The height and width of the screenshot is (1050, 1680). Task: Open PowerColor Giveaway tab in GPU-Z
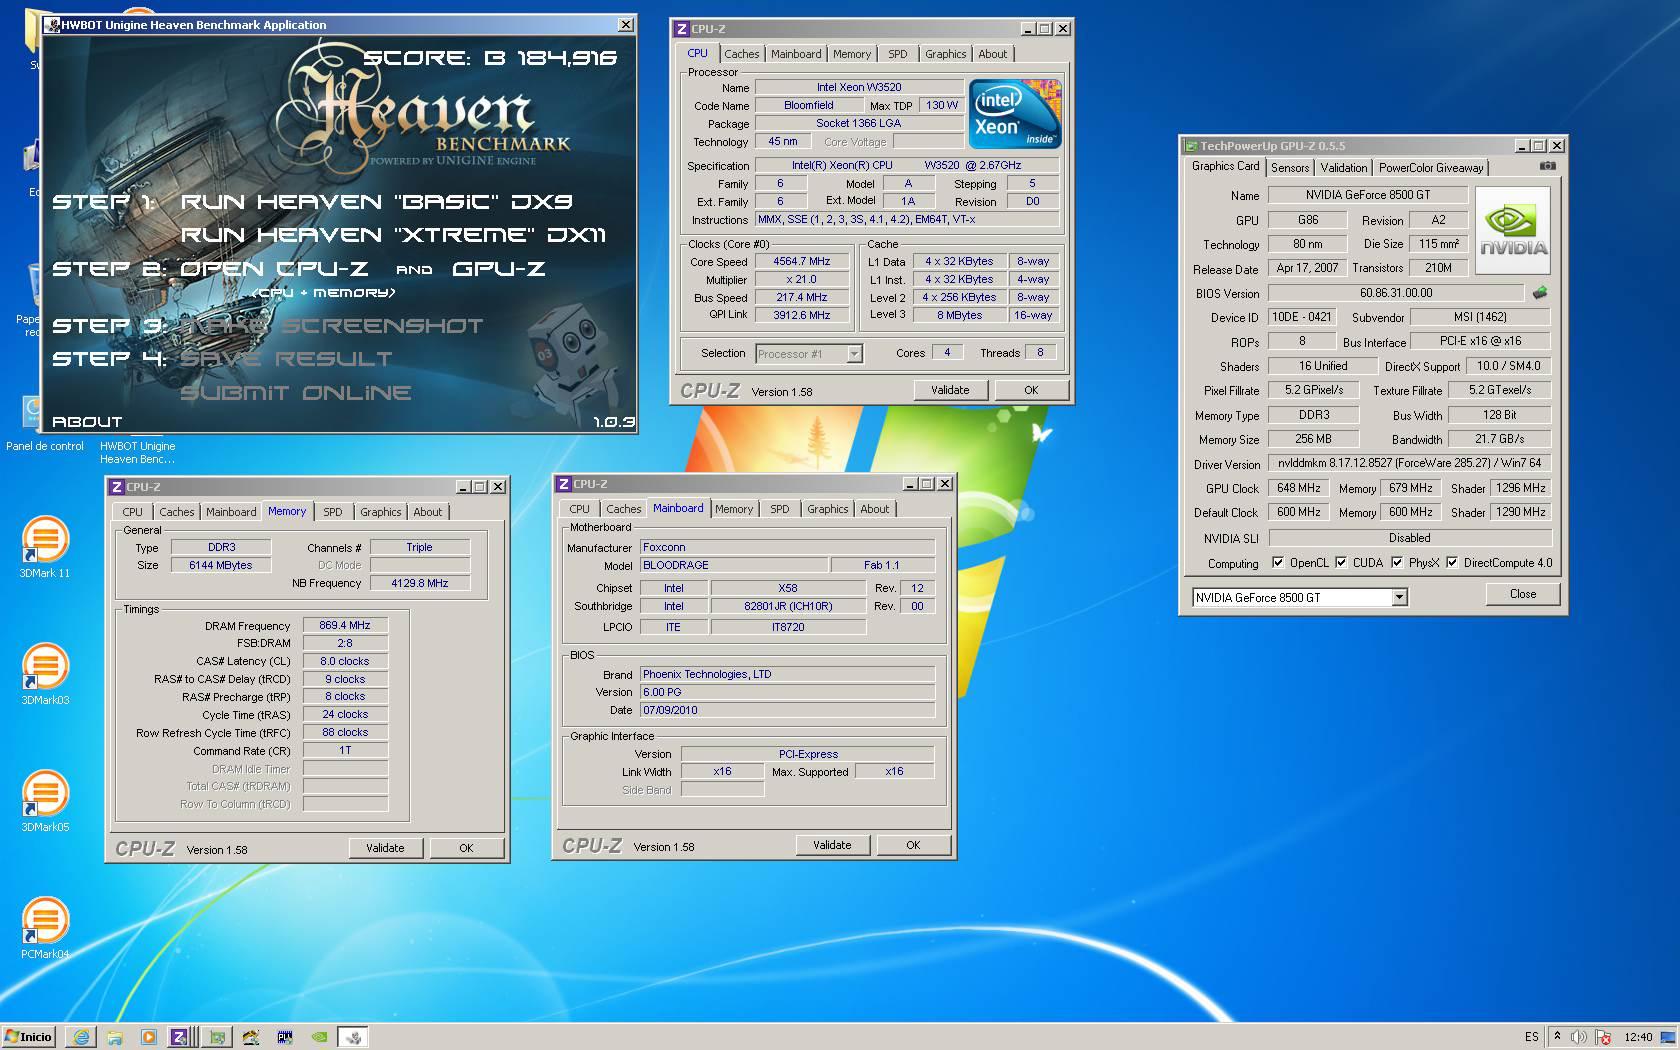(1431, 168)
